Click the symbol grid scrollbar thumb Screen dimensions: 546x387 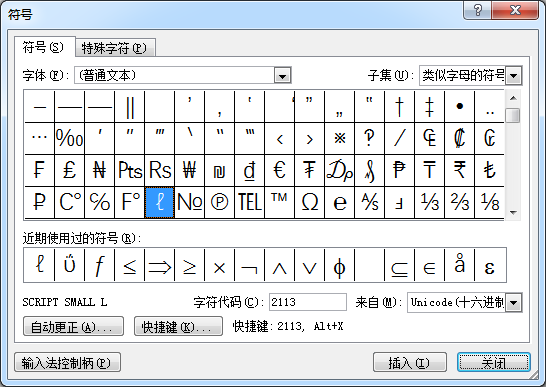(513, 115)
